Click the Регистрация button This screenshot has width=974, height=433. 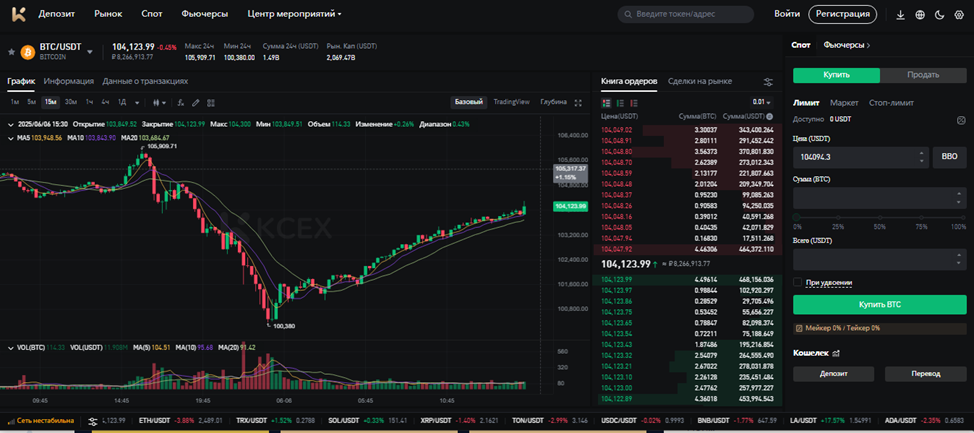(842, 14)
